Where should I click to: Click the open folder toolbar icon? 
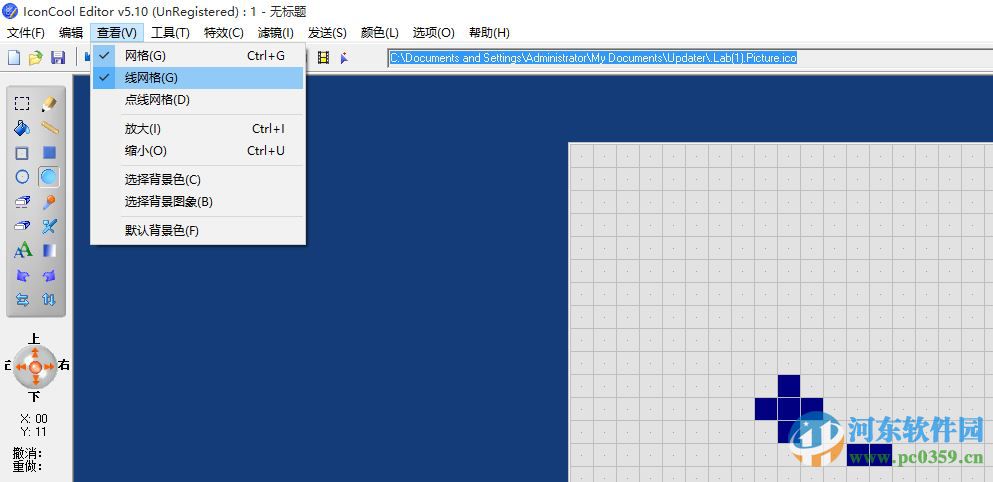(x=35, y=58)
